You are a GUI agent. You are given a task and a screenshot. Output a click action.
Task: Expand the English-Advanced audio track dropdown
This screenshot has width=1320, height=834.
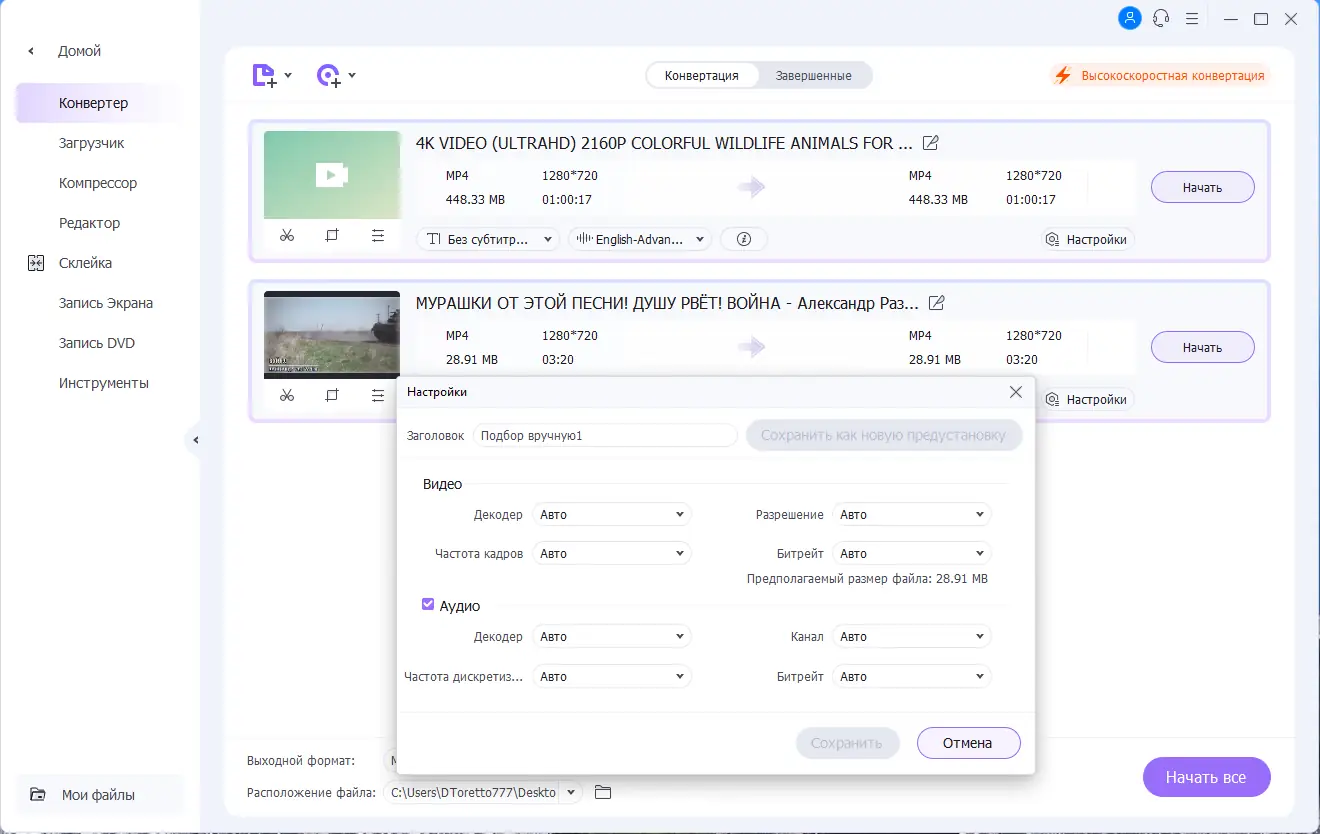tap(639, 239)
